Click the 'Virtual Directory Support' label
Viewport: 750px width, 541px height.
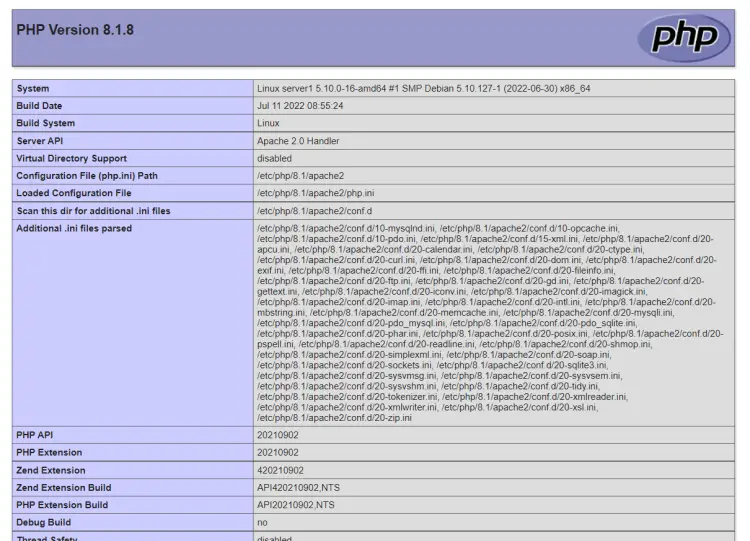(72, 158)
